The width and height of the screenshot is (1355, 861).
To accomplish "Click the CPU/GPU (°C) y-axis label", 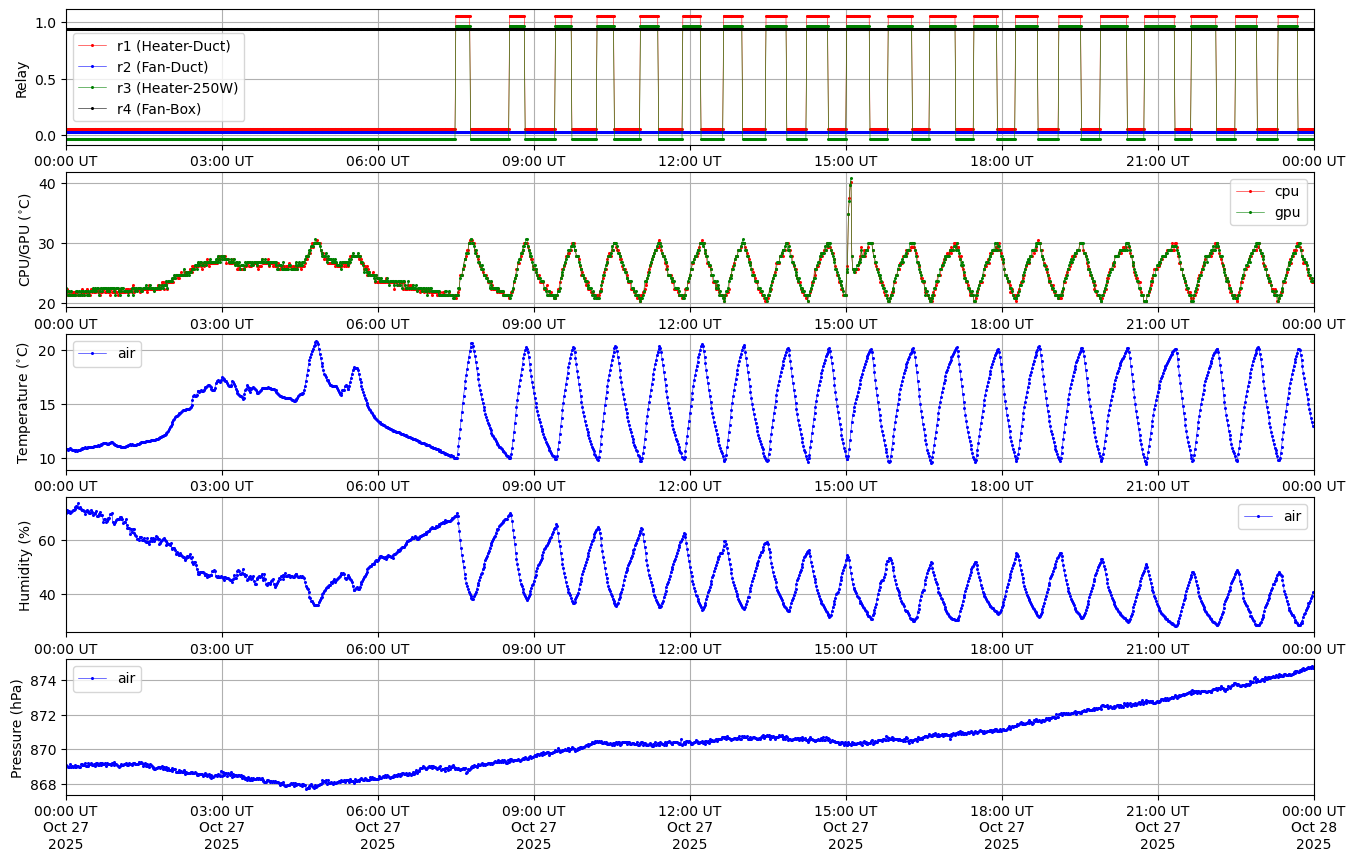I will click(22, 239).
